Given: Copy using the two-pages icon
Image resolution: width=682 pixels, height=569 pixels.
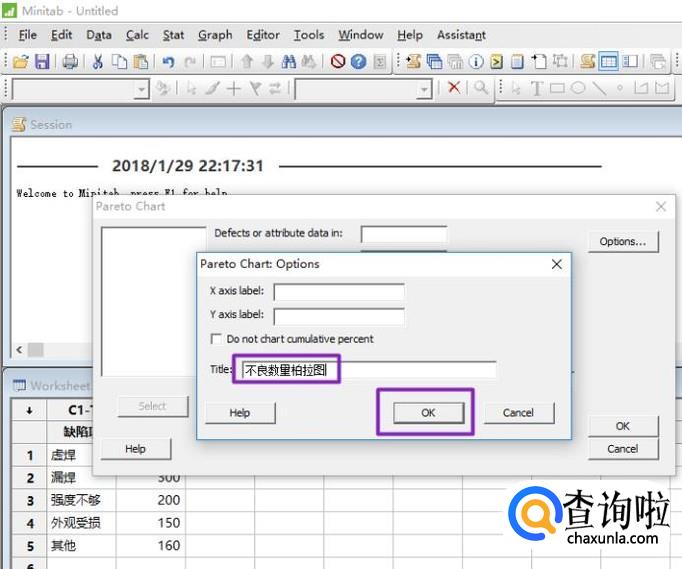Looking at the screenshot, I should pyautogui.click(x=119, y=62).
